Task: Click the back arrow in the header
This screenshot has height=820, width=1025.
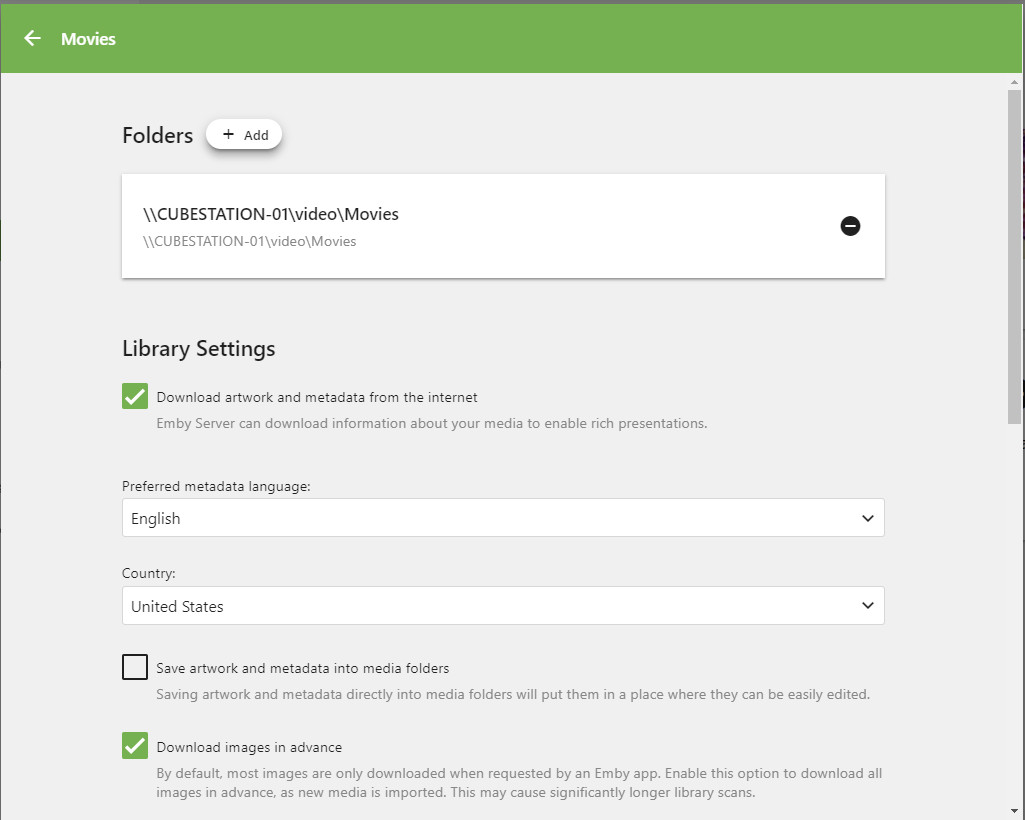Action: (x=33, y=39)
